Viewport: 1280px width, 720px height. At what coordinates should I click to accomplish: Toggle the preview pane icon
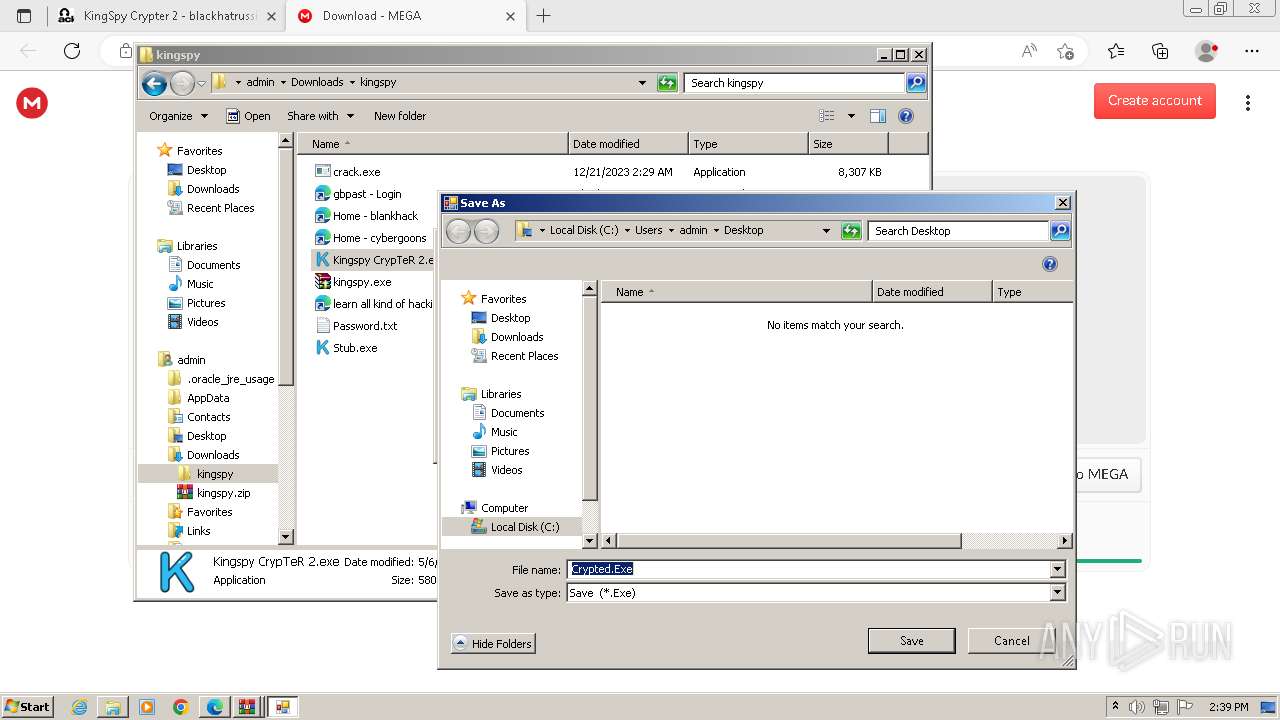coord(878,116)
